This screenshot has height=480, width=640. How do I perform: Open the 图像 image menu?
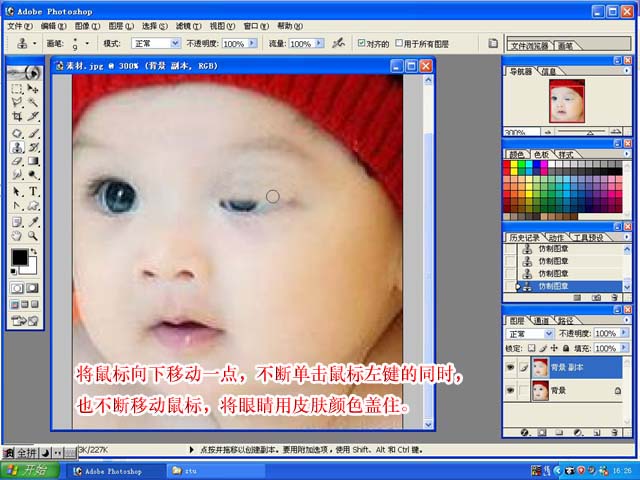point(87,26)
